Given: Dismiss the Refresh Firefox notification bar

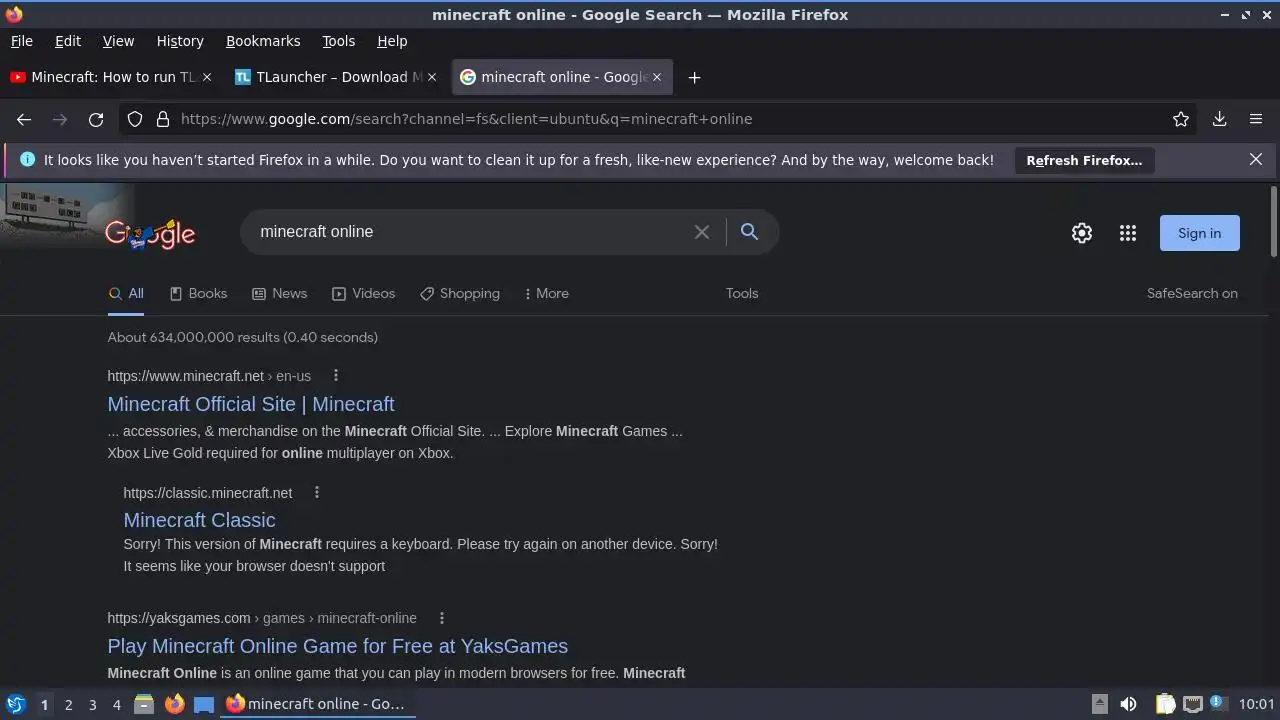Looking at the screenshot, I should [1256, 159].
